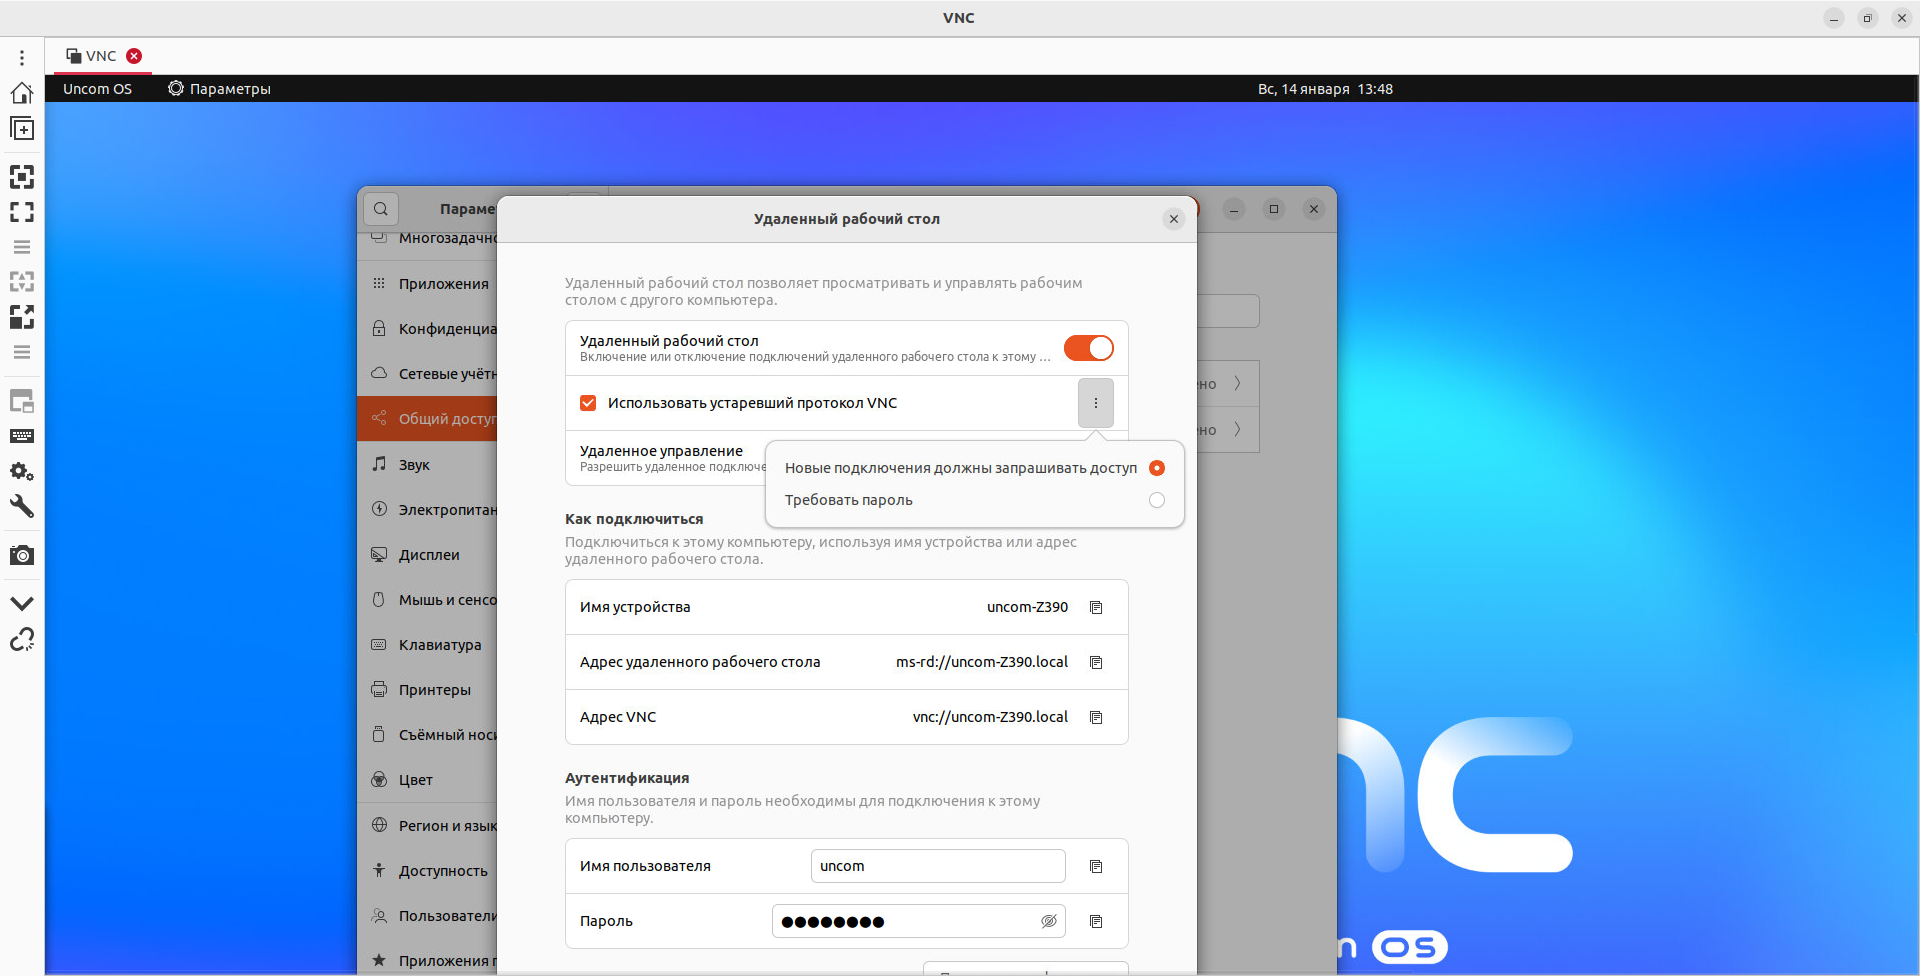Take a screenshot with the camera icon
Image resolution: width=1920 pixels, height=976 pixels.
(22, 555)
